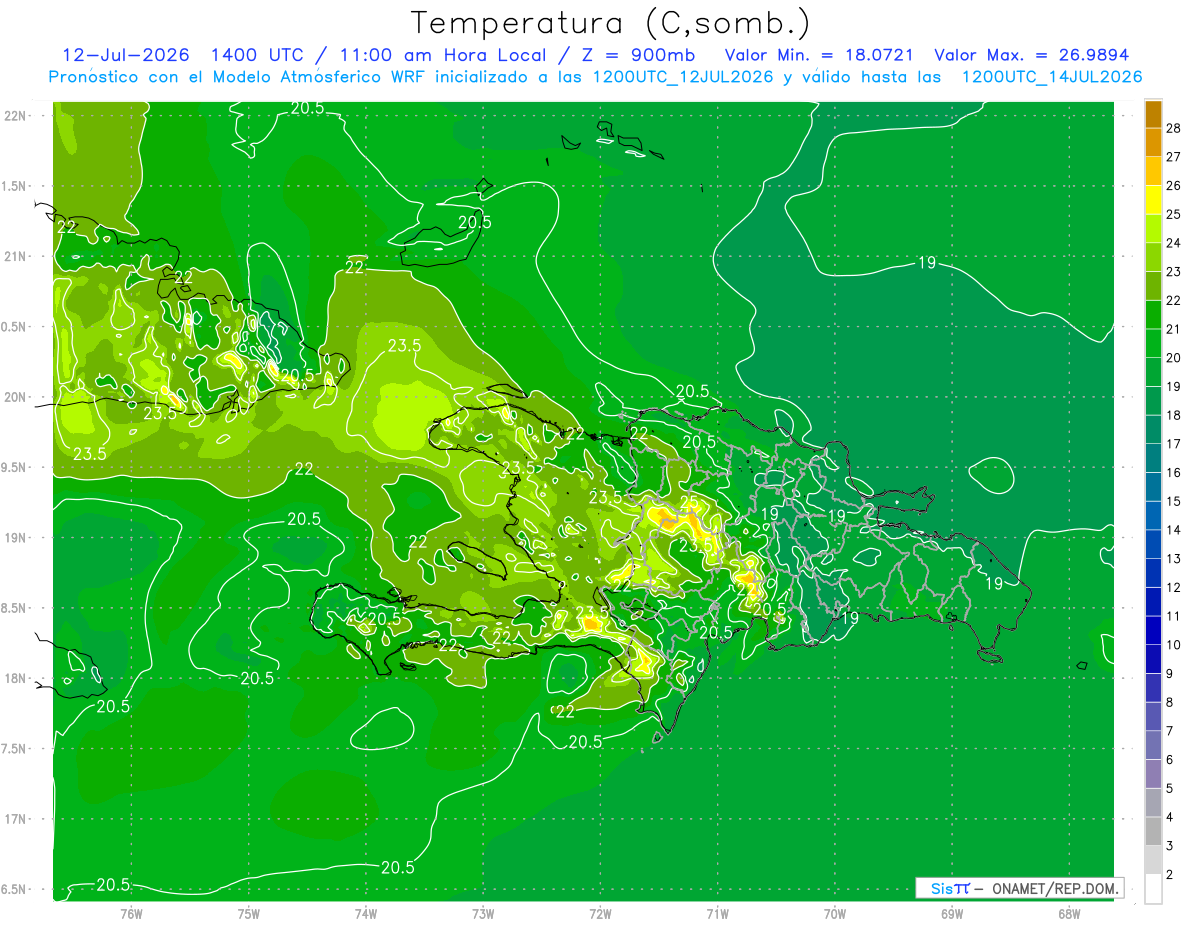Click the yellow 25 degree legend swatch
Viewport: 1200px width, 927px height.
click(x=1153, y=200)
